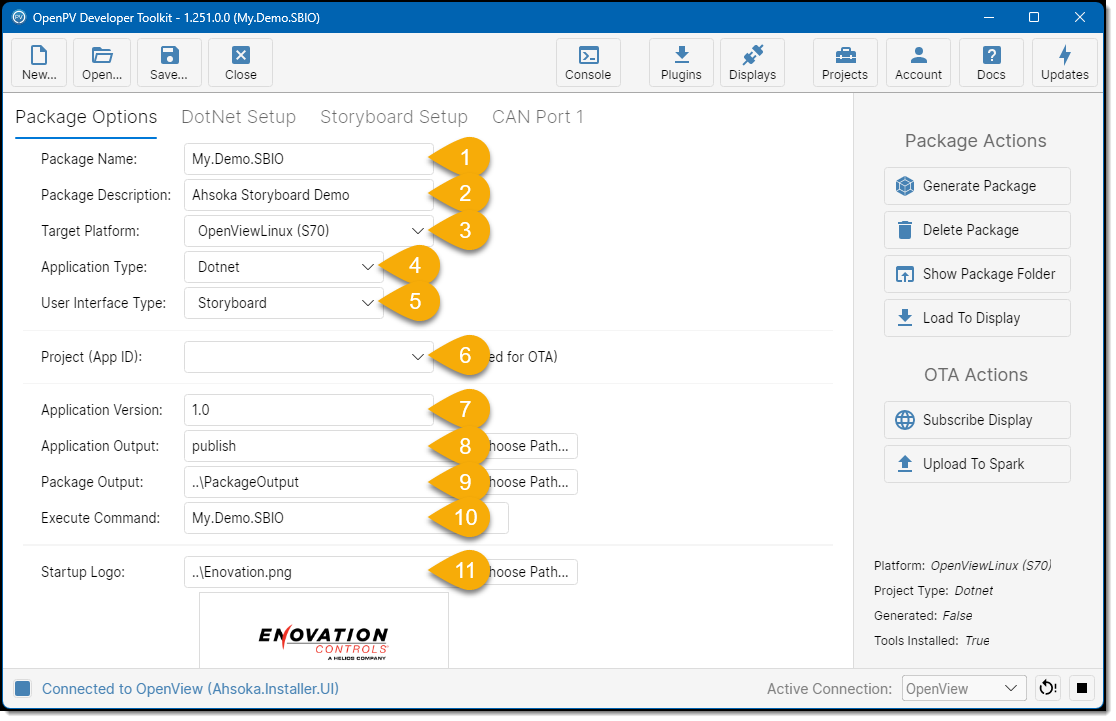Click the Delete Package button

(977, 230)
